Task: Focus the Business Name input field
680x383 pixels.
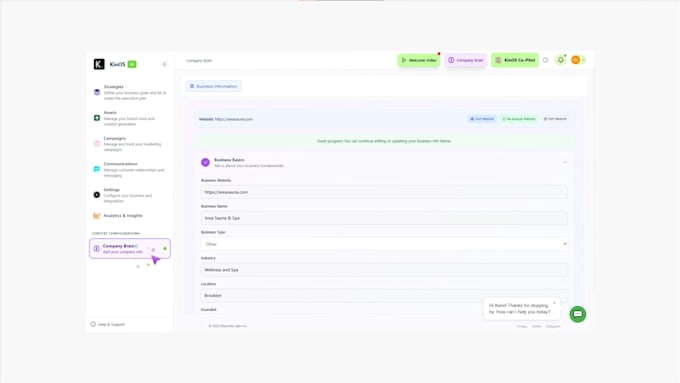Action: 384,218
